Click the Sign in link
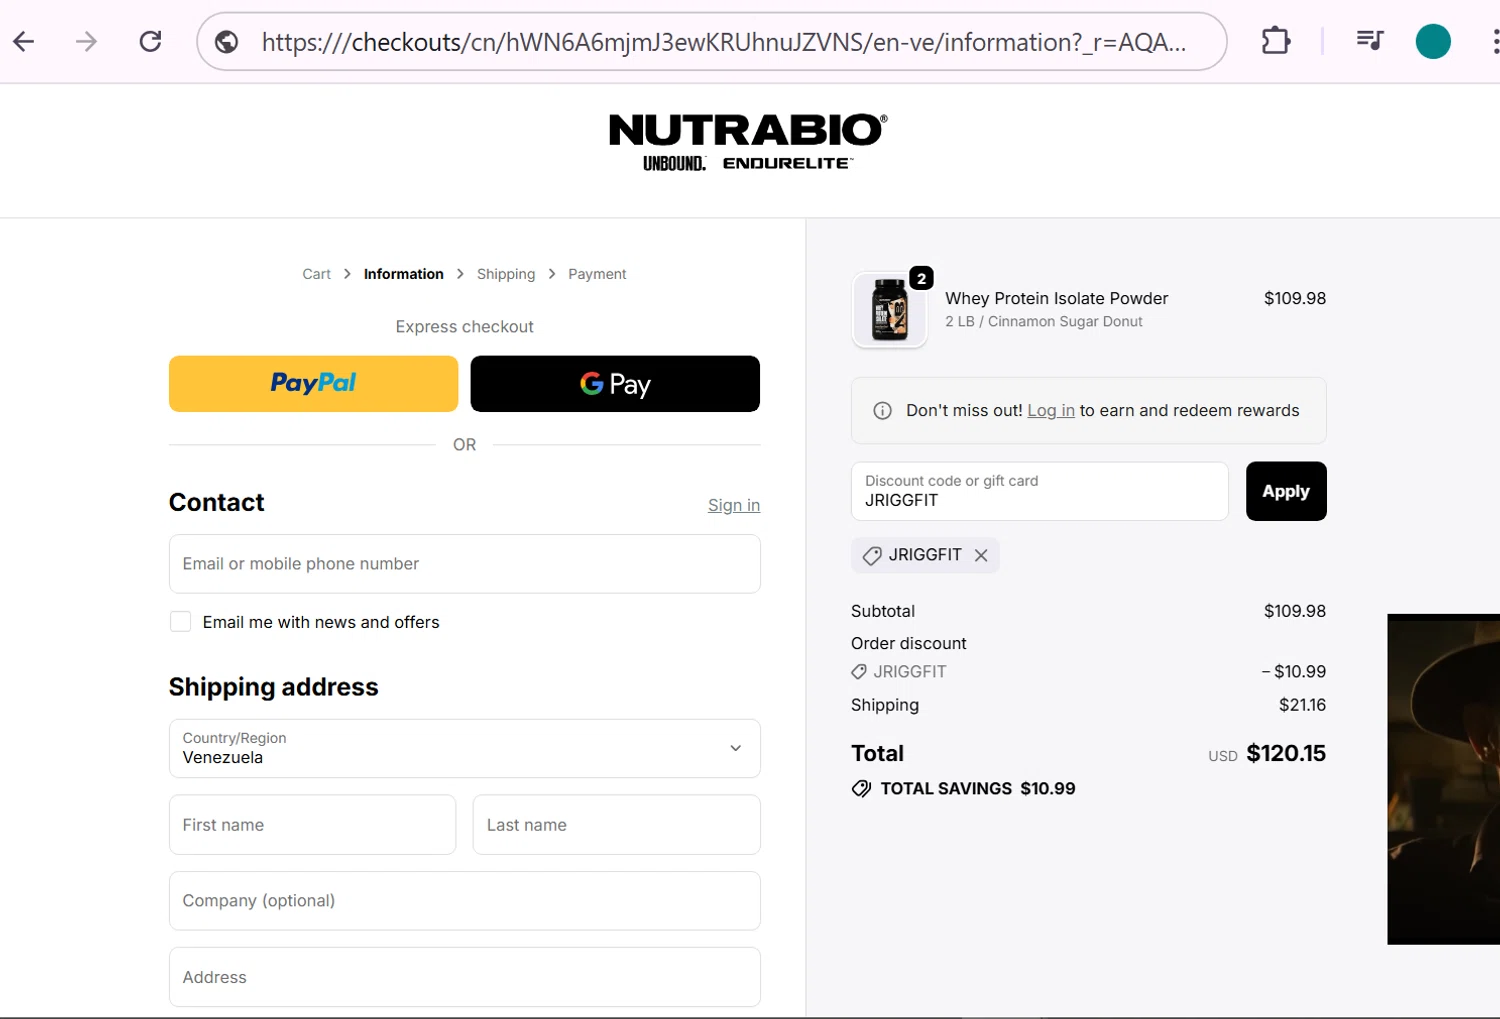 point(734,505)
